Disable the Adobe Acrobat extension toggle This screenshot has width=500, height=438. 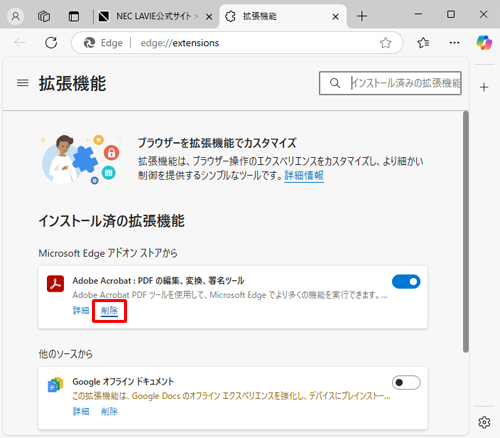point(406,282)
